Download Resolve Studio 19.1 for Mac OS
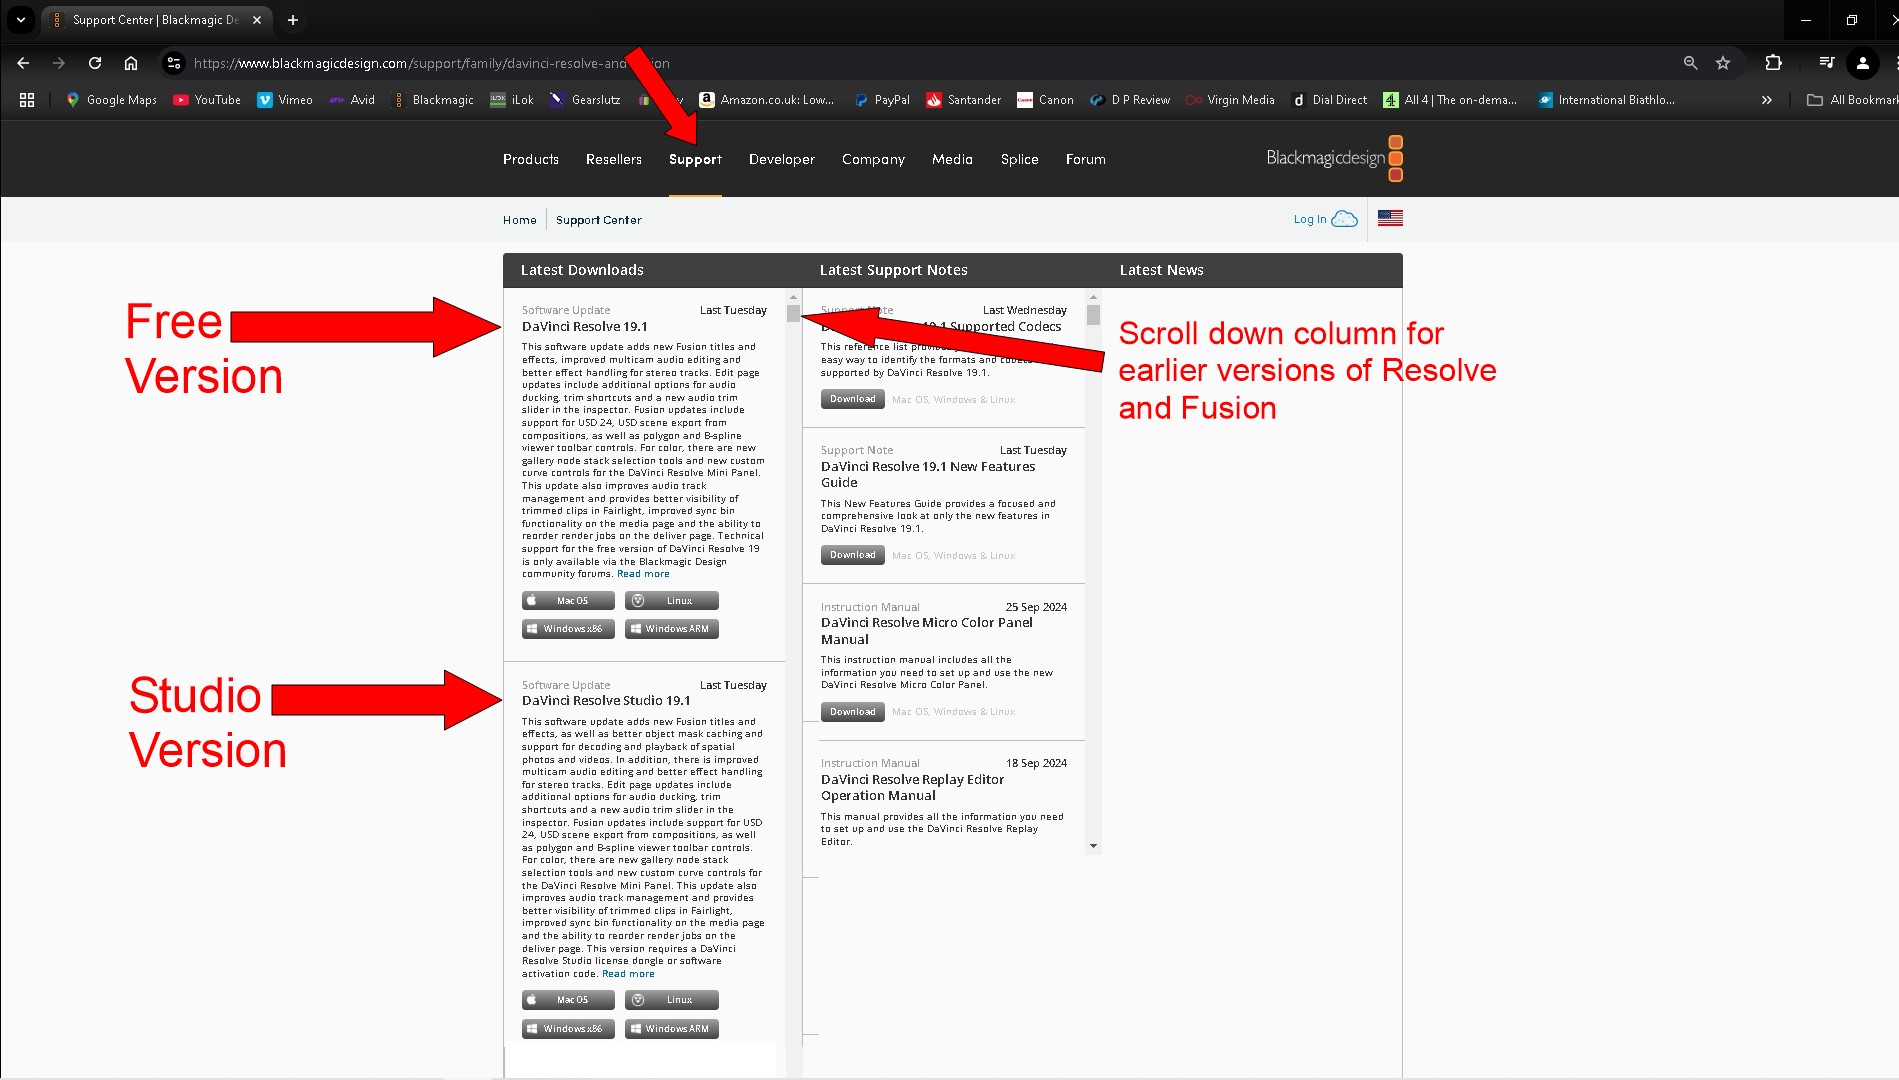 pos(568,1000)
